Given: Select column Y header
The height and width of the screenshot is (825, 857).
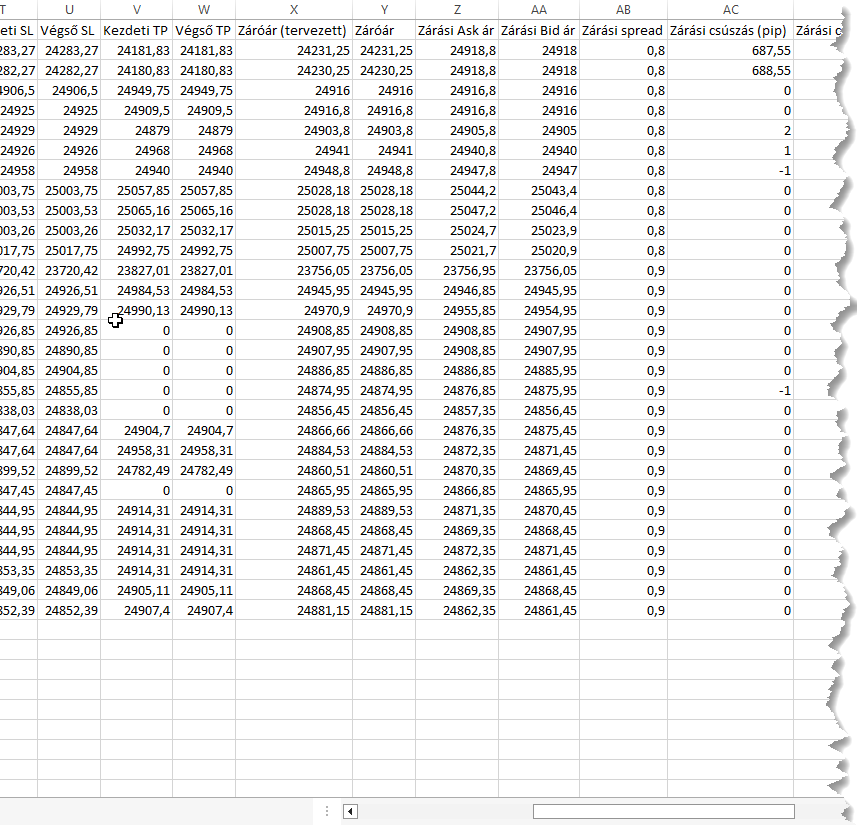Looking at the screenshot, I should (x=384, y=9).
